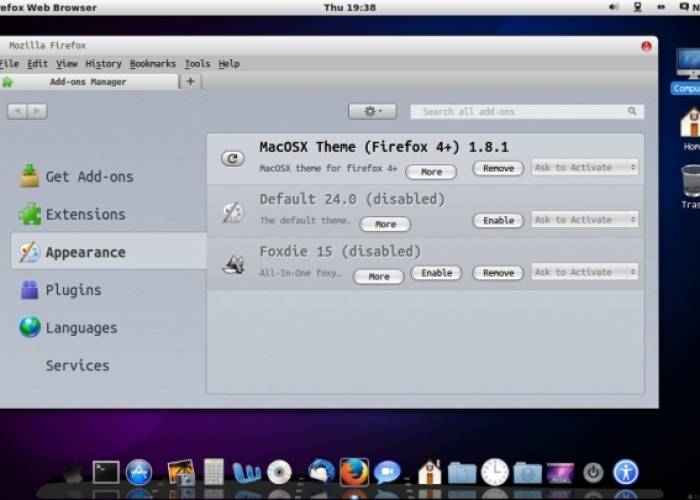Click the Trash desktop icon
This screenshot has width=700, height=500.
tap(691, 187)
